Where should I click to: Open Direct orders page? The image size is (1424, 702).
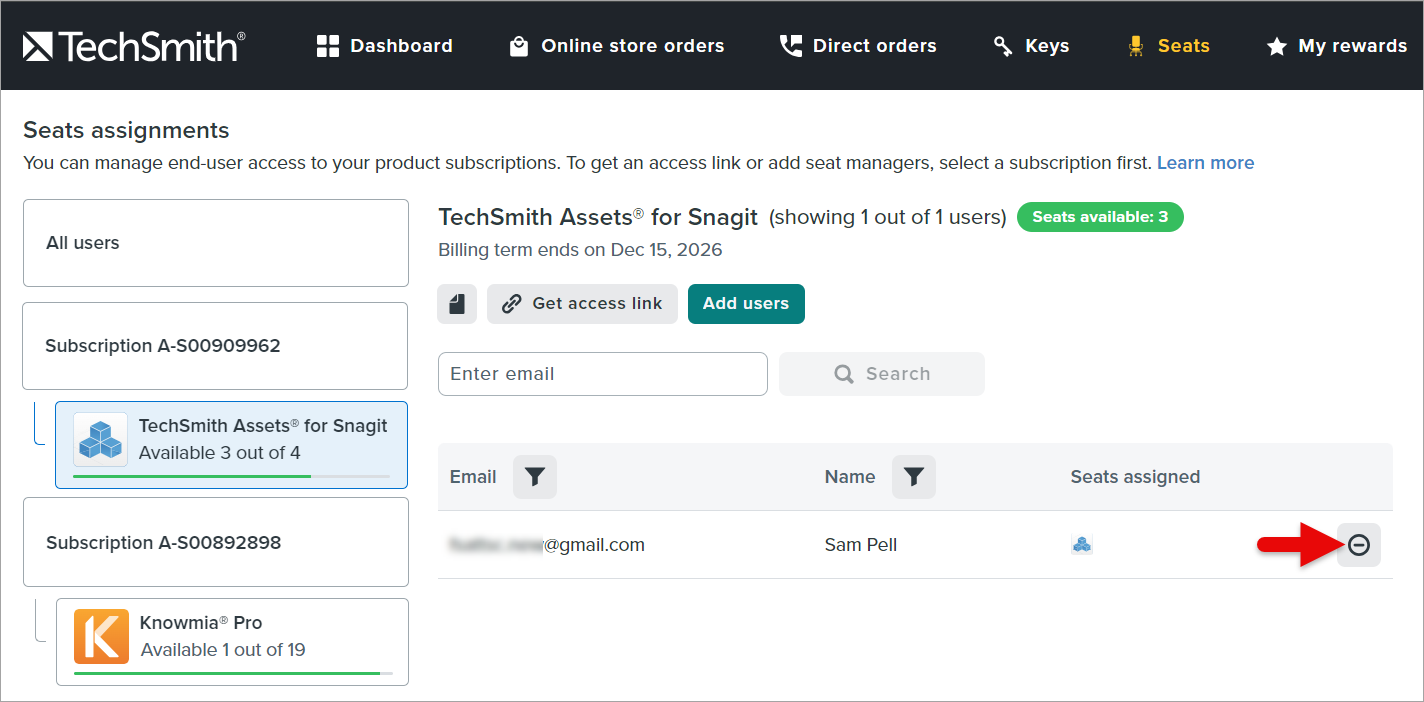858,46
